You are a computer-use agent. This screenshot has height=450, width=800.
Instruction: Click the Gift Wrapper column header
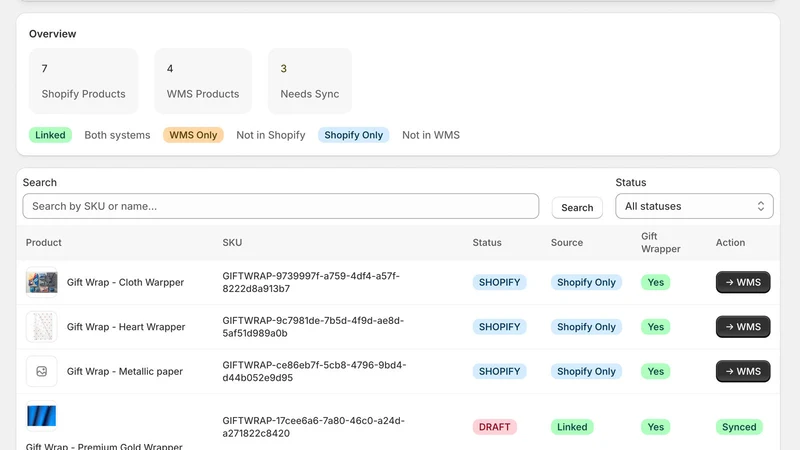point(661,242)
